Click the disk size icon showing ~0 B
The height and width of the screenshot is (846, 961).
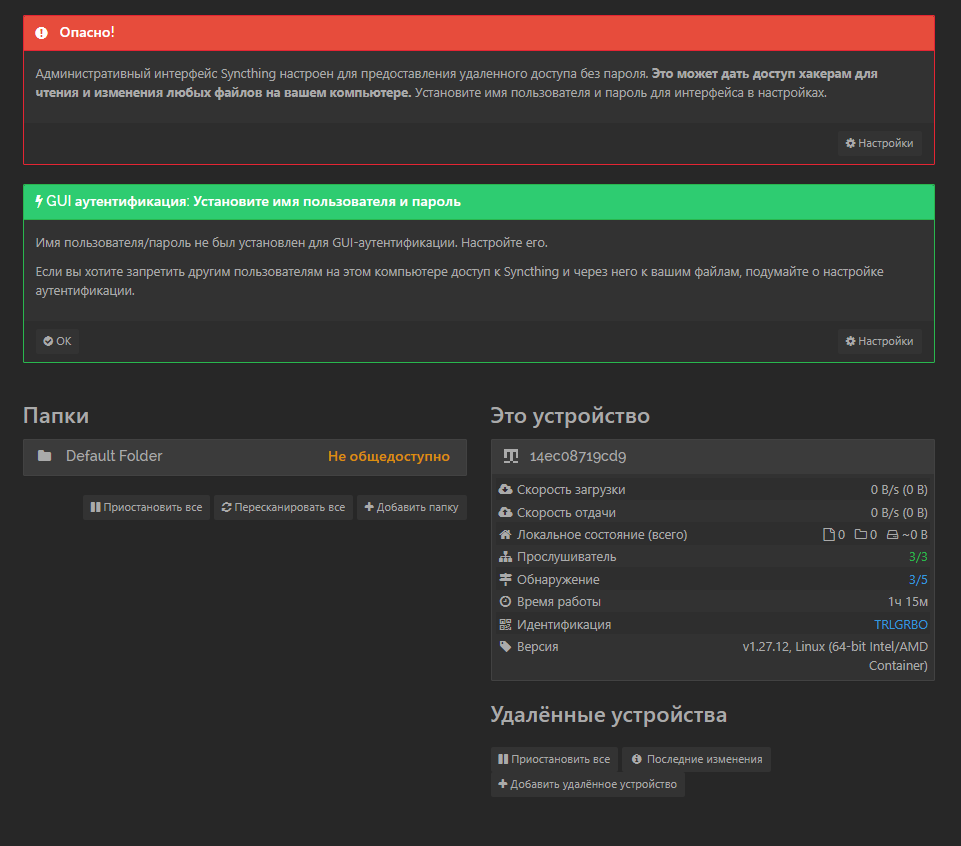[x=892, y=535]
